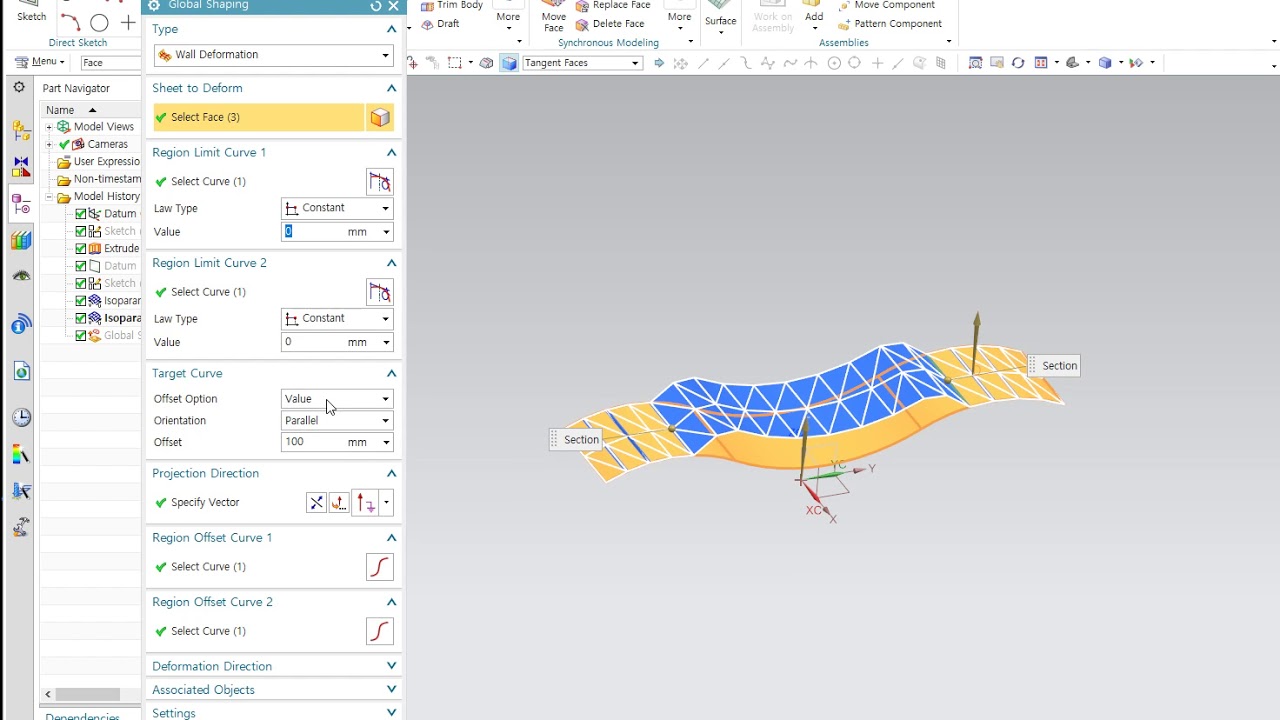This screenshot has width=1280, height=720.
Task: Click the curve rule icon for Region Limit Curve 2
Action: 380,292
